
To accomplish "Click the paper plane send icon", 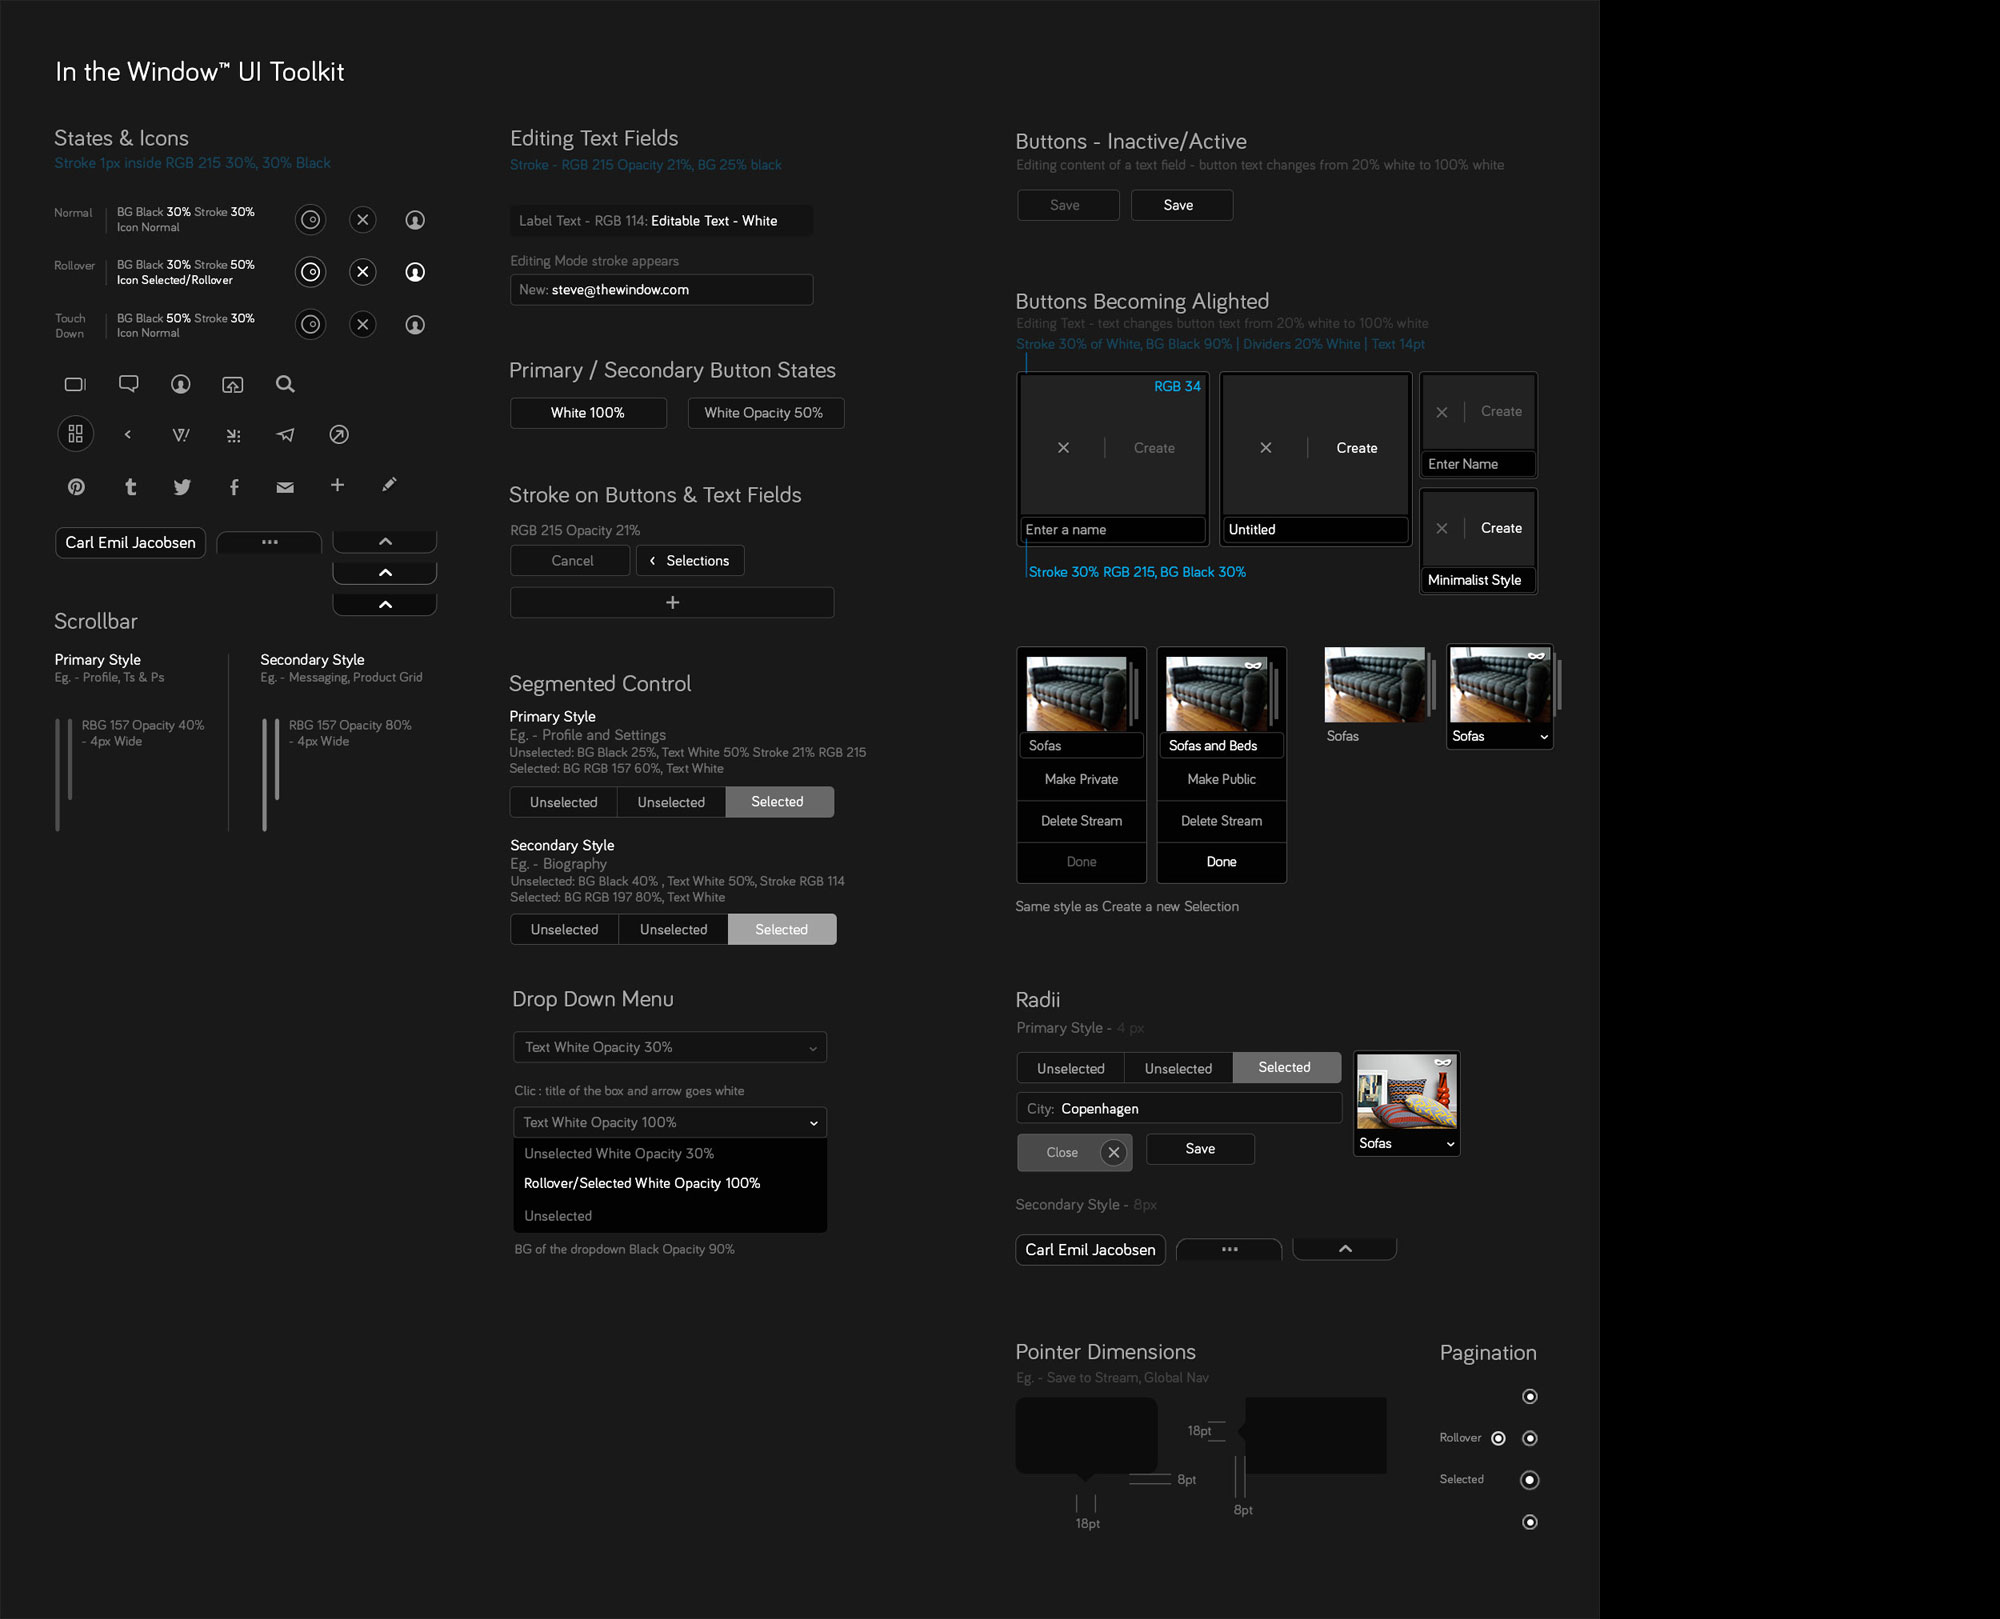I will (286, 435).
